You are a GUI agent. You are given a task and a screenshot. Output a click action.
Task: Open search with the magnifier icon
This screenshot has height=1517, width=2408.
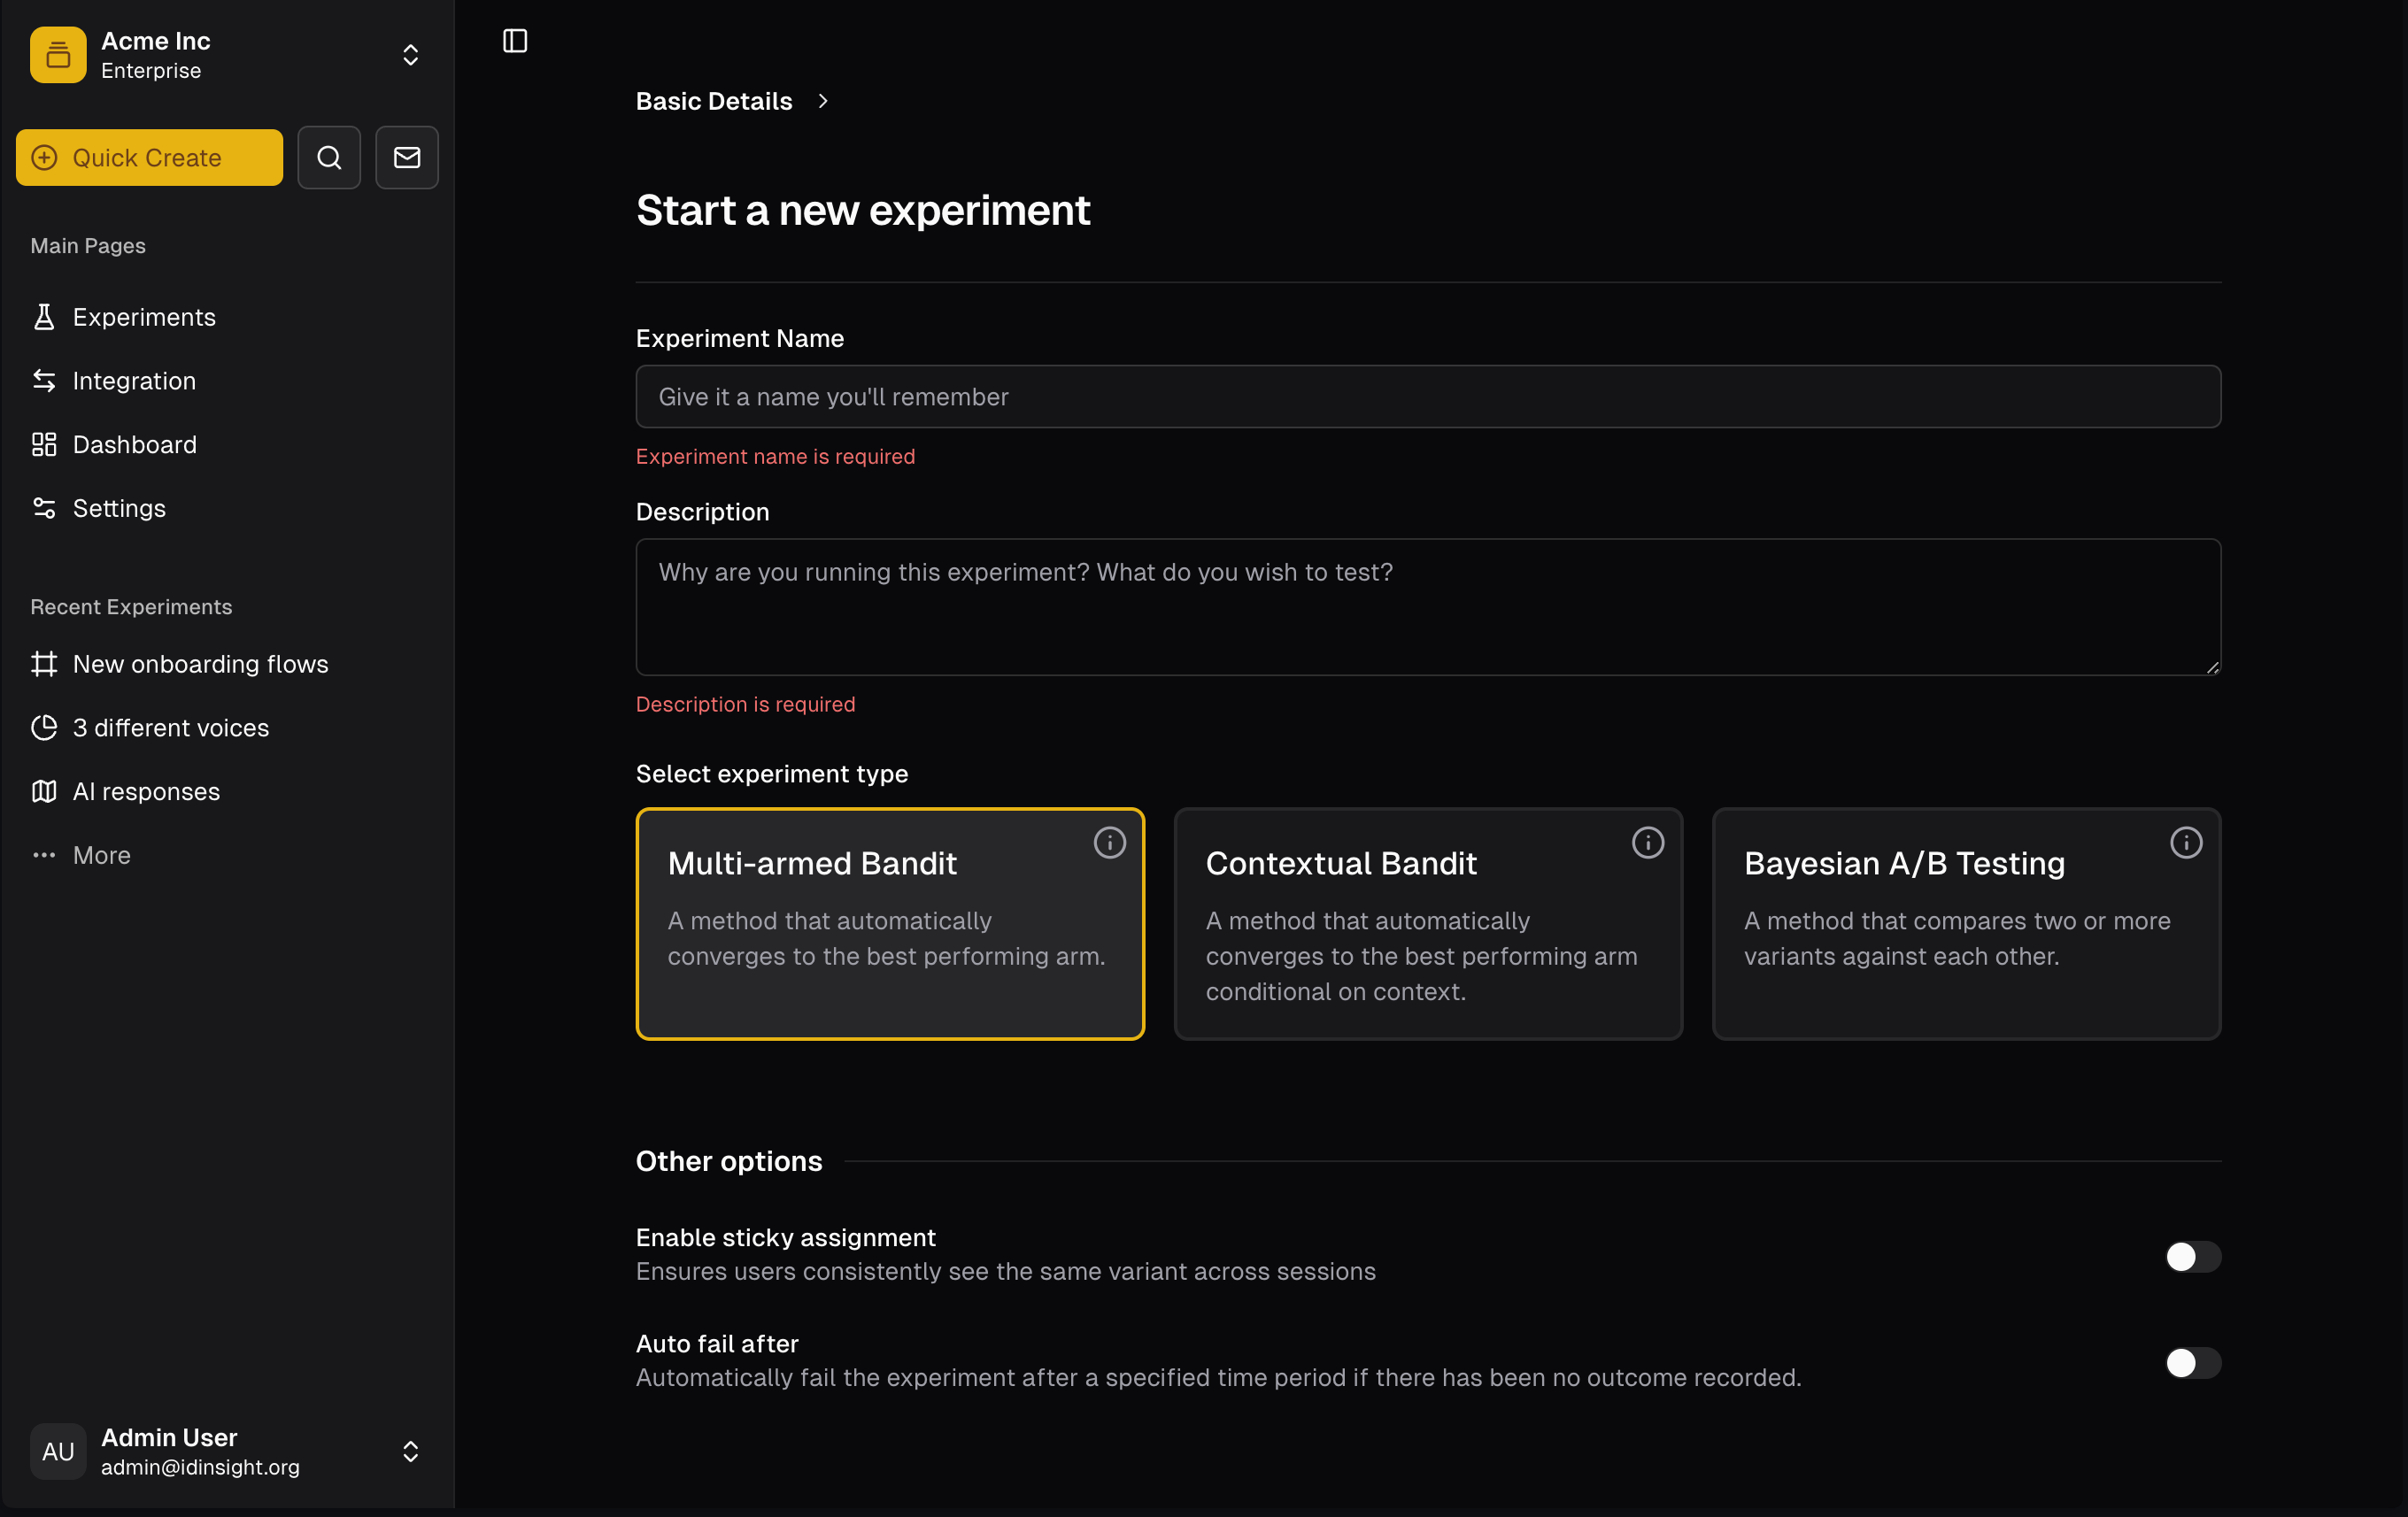coord(329,157)
